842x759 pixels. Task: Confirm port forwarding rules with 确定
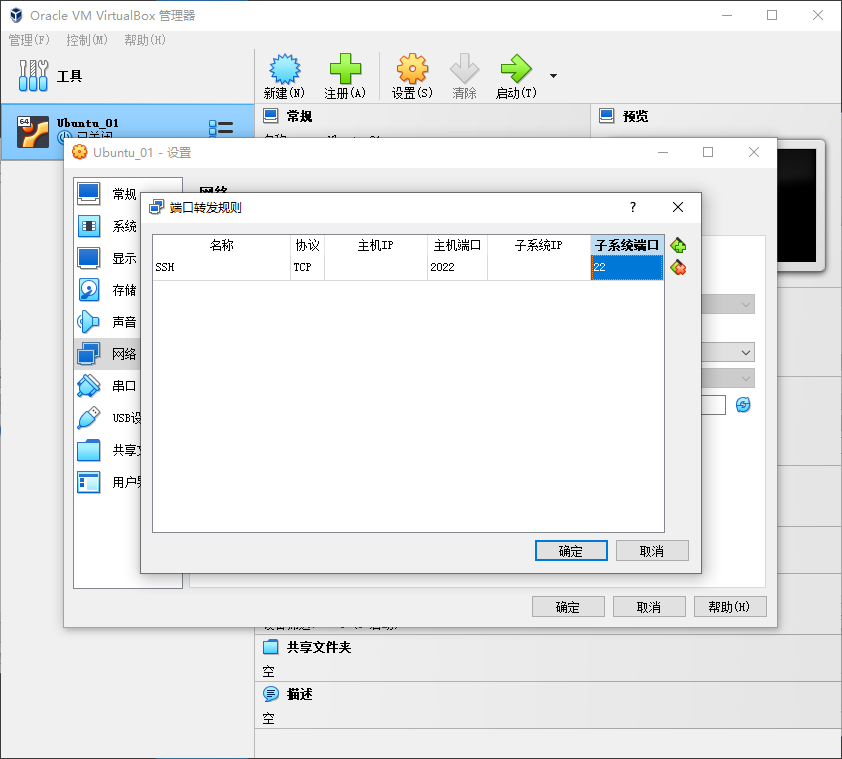571,551
